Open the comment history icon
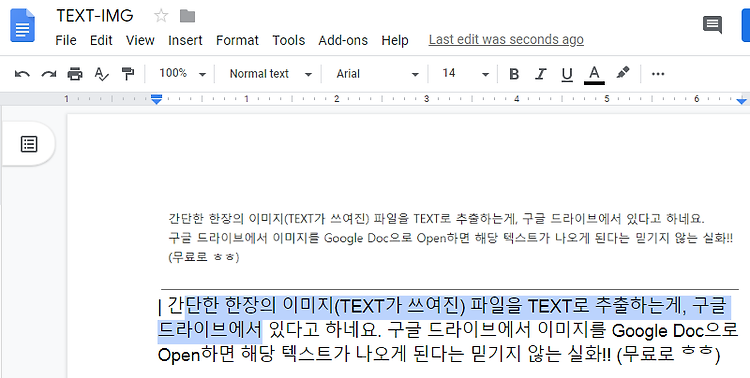750x378 pixels. click(712, 24)
